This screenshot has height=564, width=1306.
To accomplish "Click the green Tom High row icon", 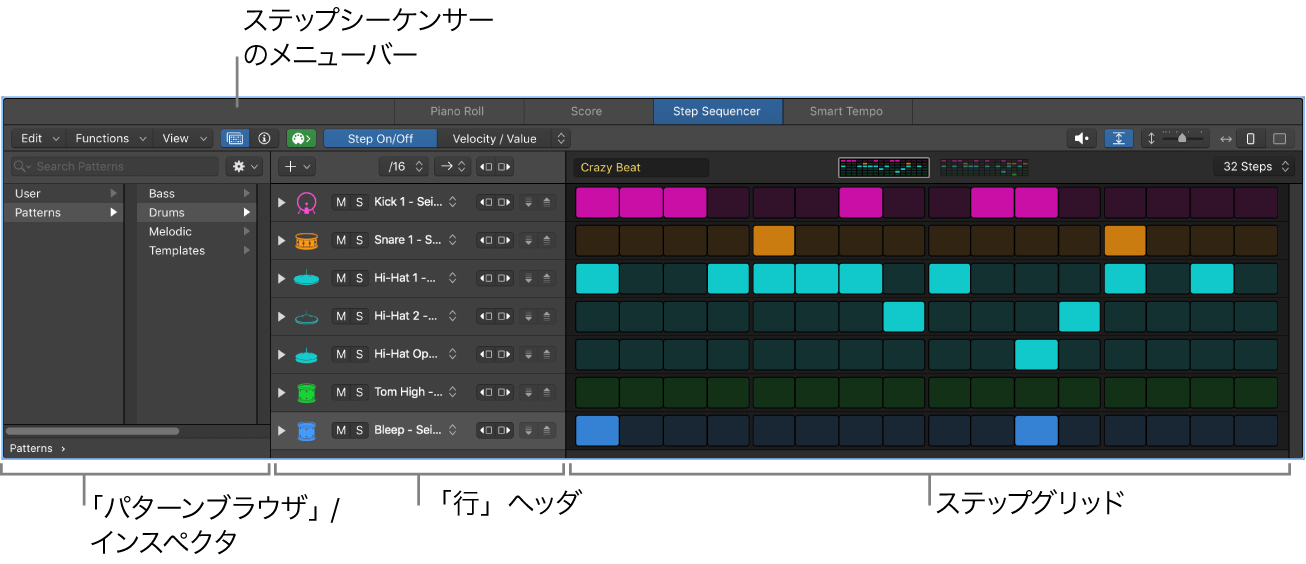I will [x=306, y=393].
